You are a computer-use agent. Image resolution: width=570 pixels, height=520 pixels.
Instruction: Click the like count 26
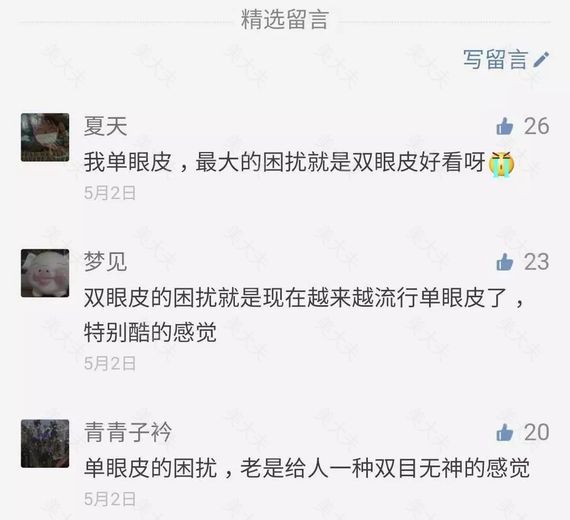[x=536, y=127]
